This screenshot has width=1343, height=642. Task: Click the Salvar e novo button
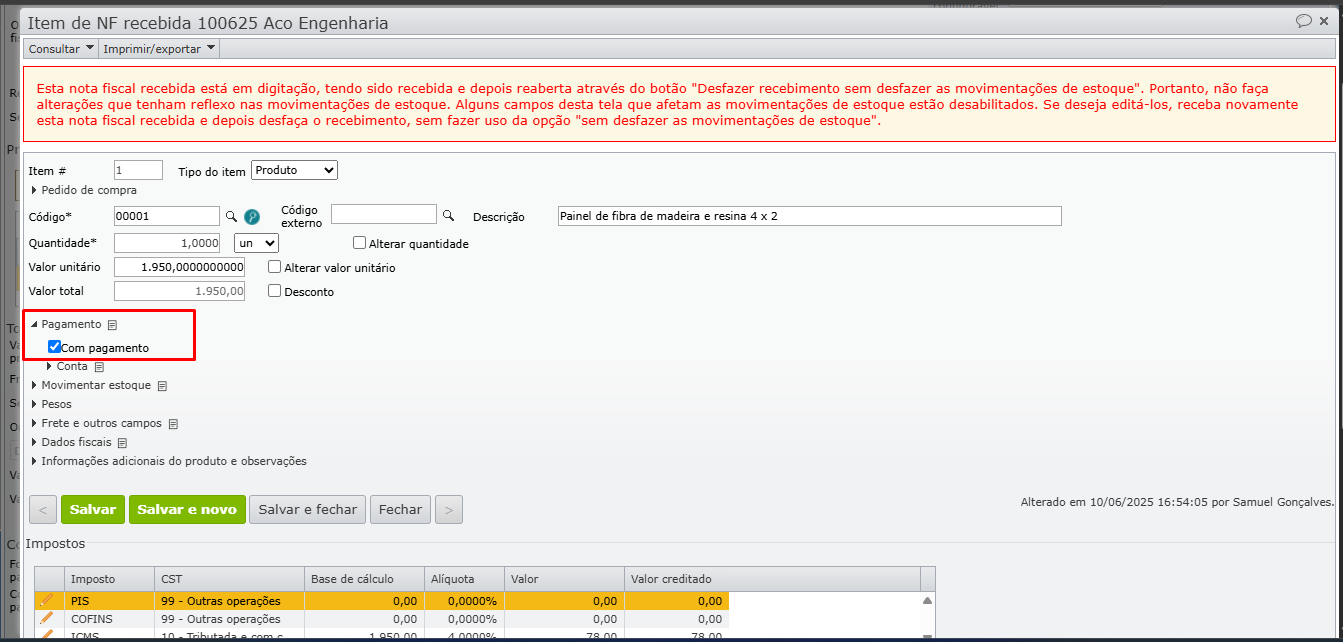pos(187,510)
